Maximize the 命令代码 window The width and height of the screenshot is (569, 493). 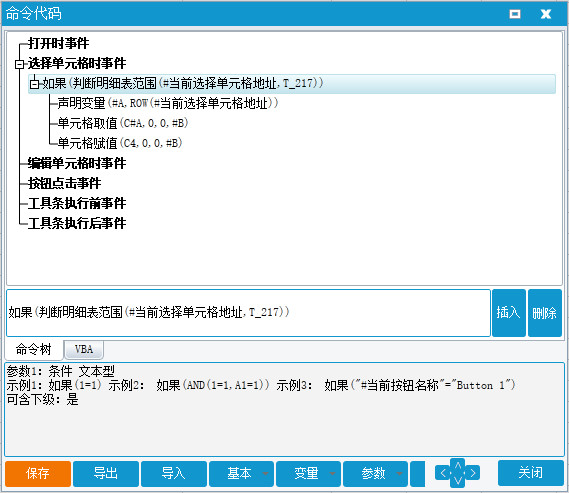click(515, 14)
